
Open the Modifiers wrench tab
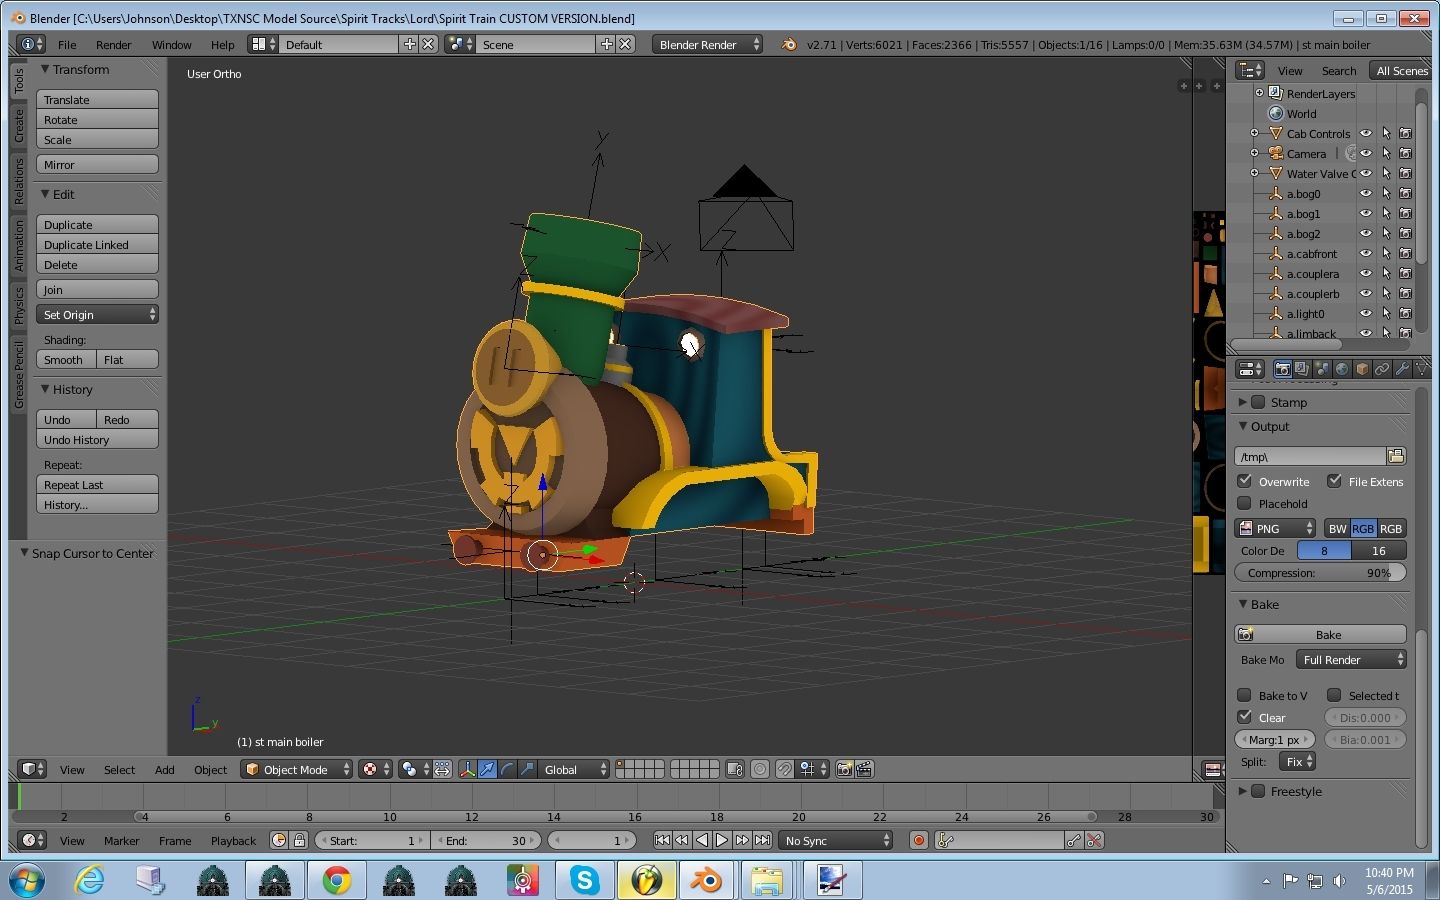(x=1402, y=369)
